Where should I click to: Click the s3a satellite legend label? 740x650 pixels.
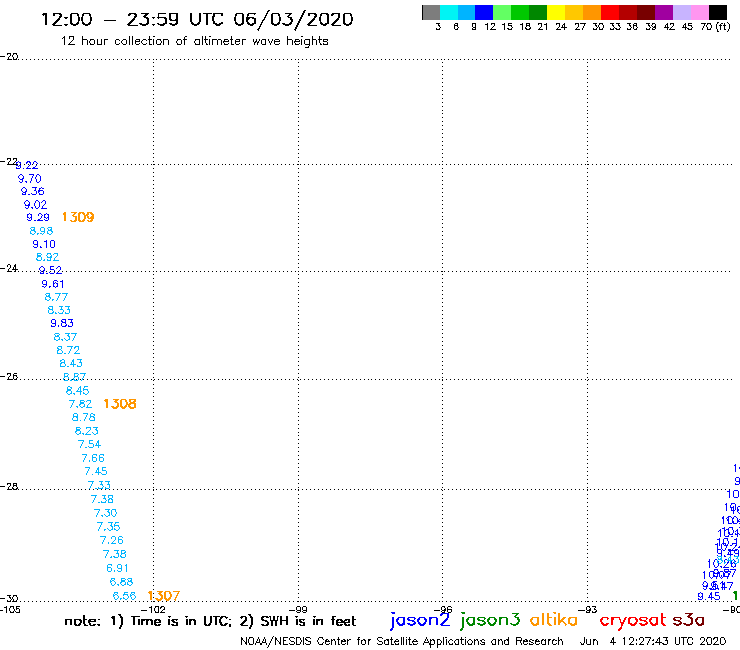tap(689, 620)
